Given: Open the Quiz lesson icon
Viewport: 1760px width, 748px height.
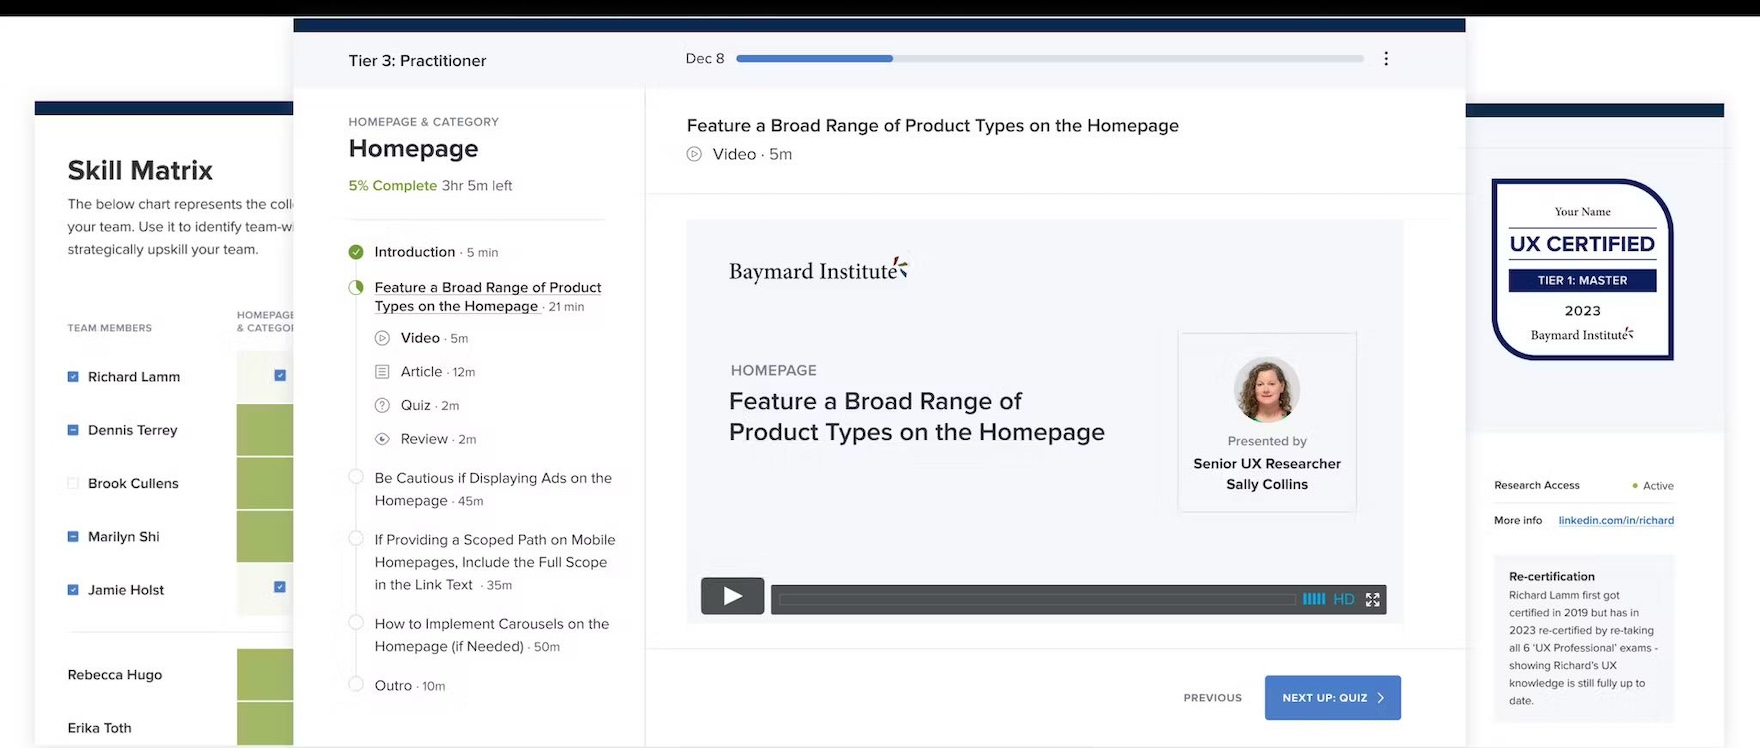Looking at the screenshot, I should pos(382,406).
